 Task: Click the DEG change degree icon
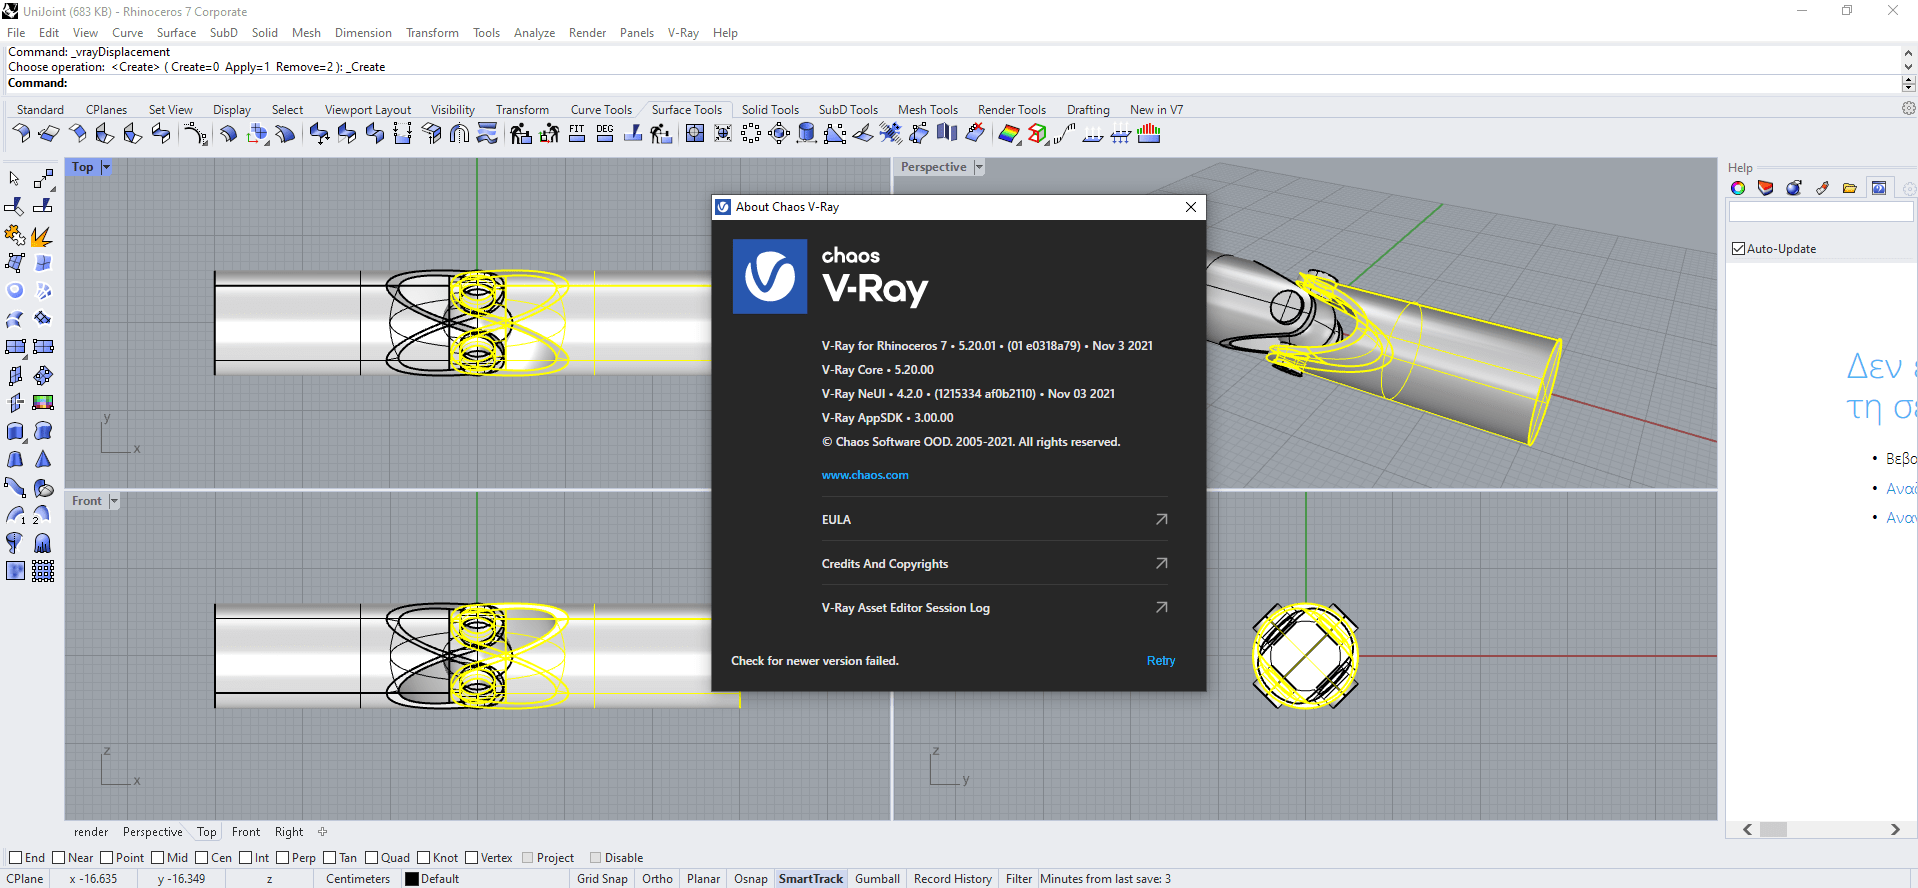pos(605,134)
